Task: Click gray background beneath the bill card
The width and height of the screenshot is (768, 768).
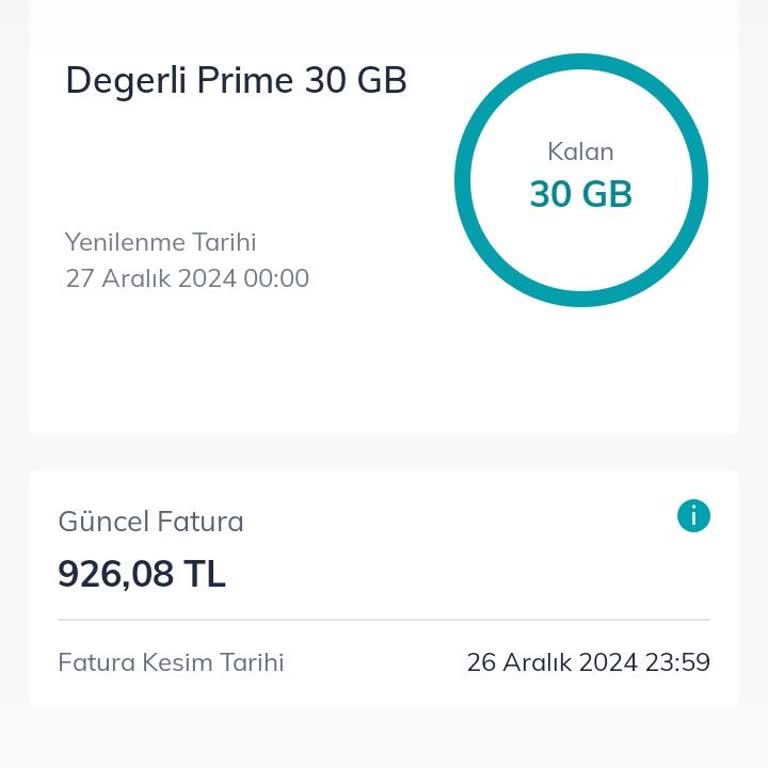Action: (x=384, y=738)
